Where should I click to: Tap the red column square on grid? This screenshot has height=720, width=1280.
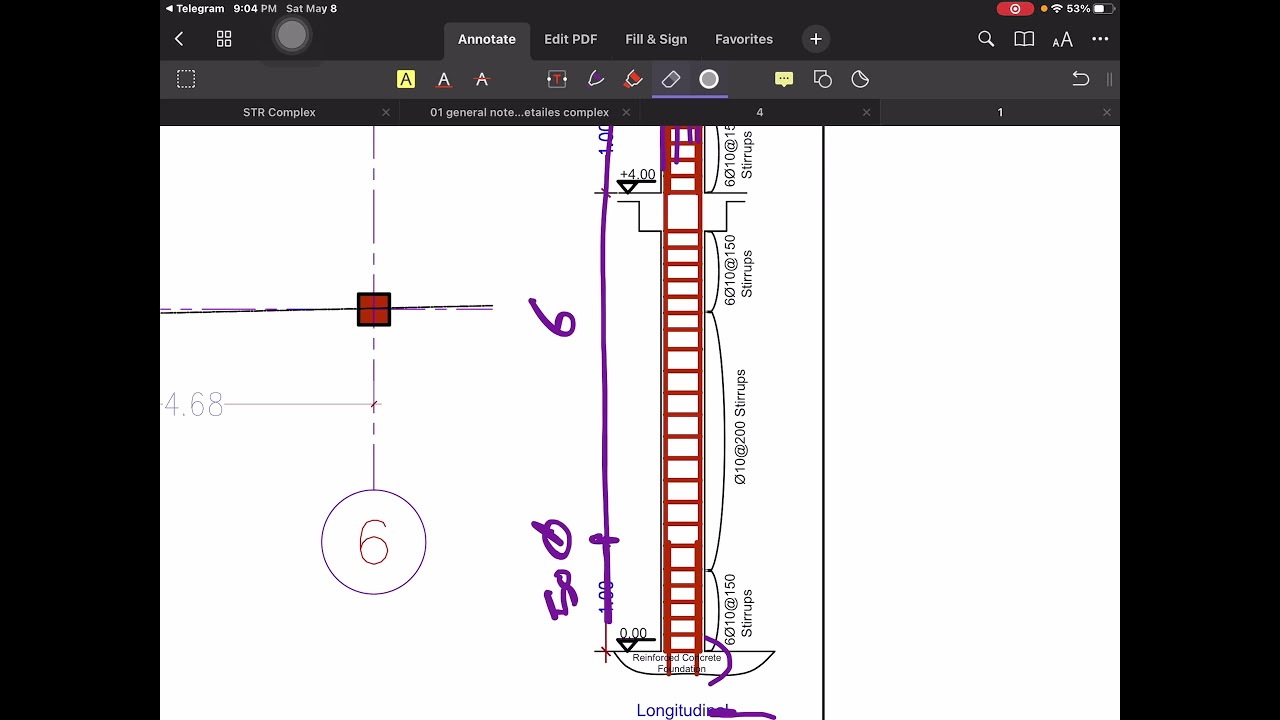(374, 309)
